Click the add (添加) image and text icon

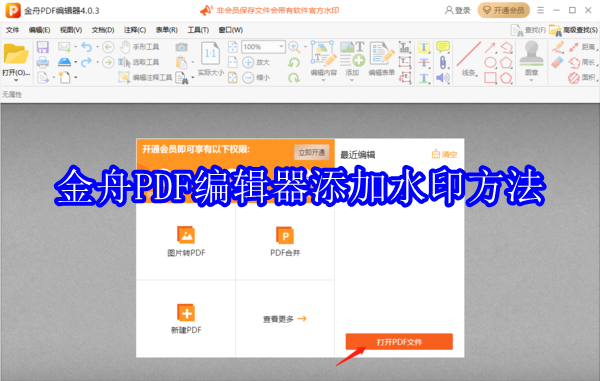click(352, 54)
